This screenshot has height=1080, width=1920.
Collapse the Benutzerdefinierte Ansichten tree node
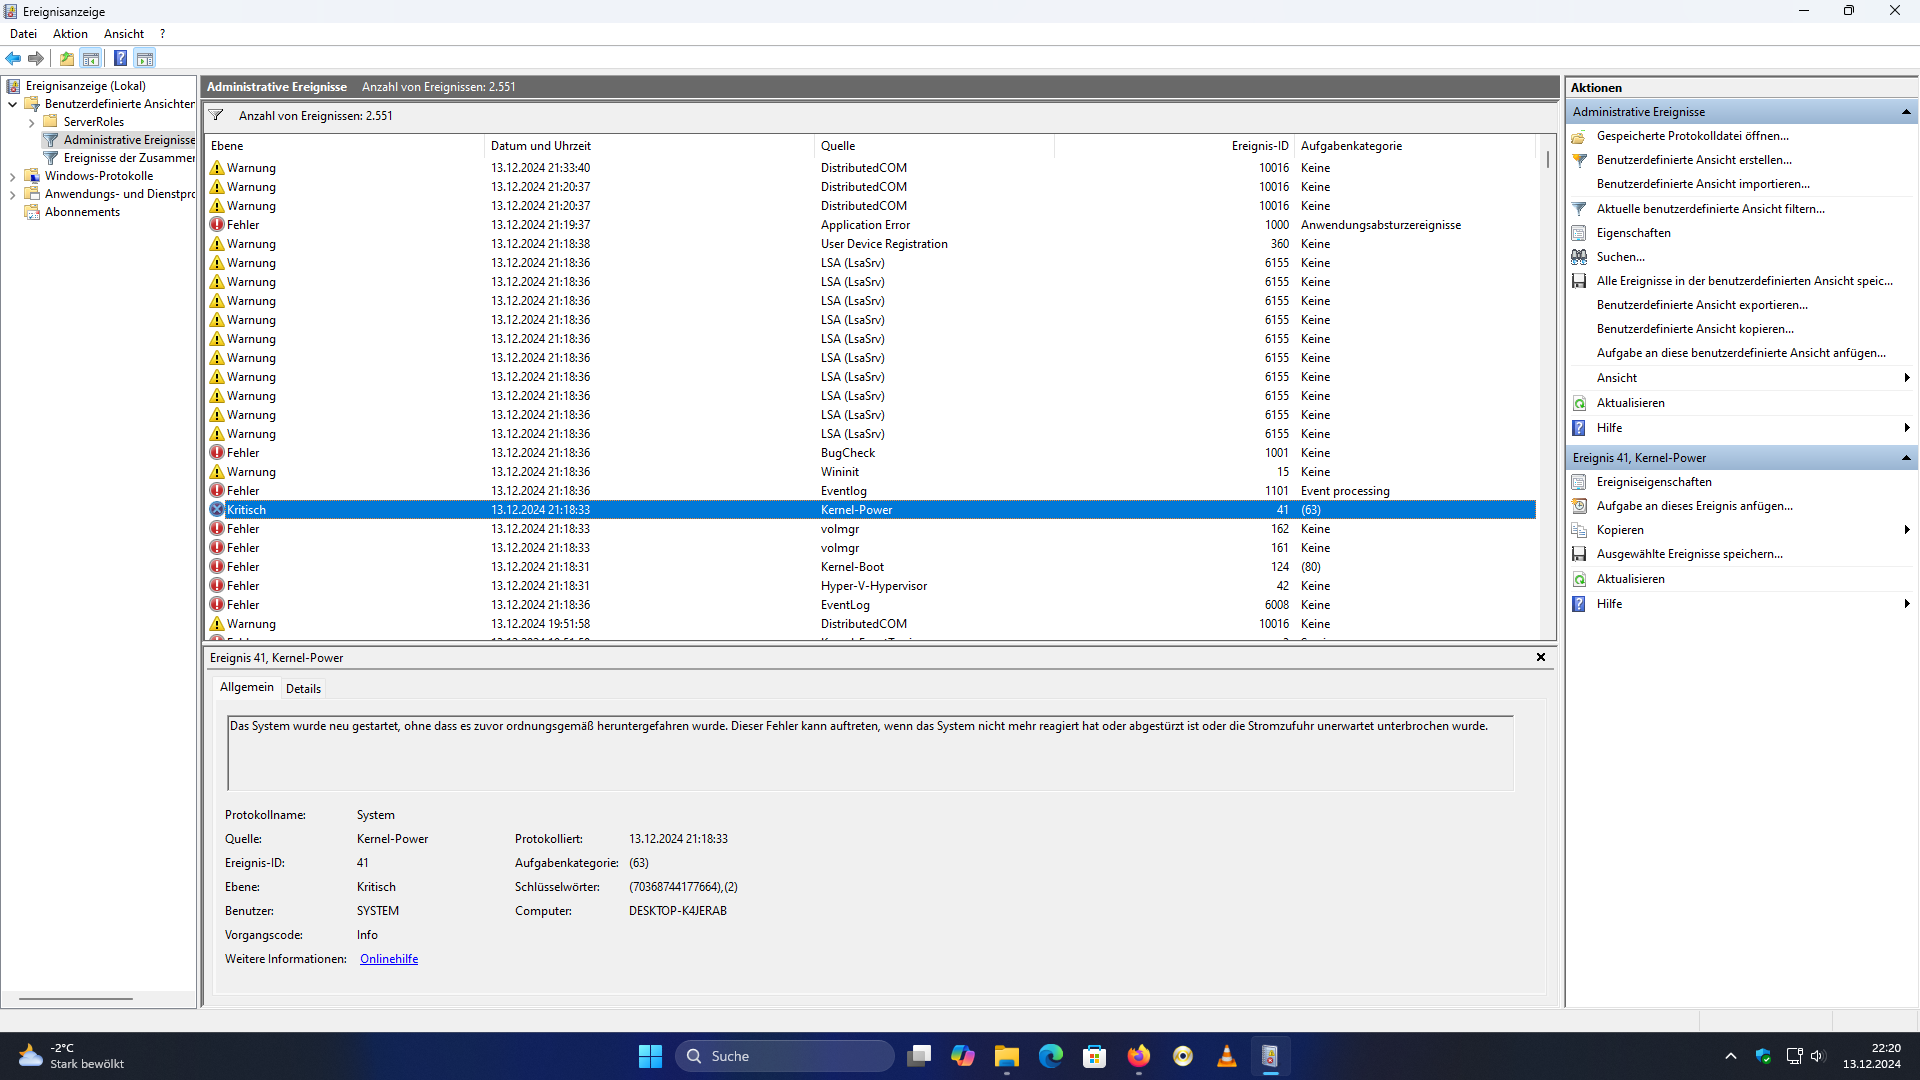tap(12, 104)
